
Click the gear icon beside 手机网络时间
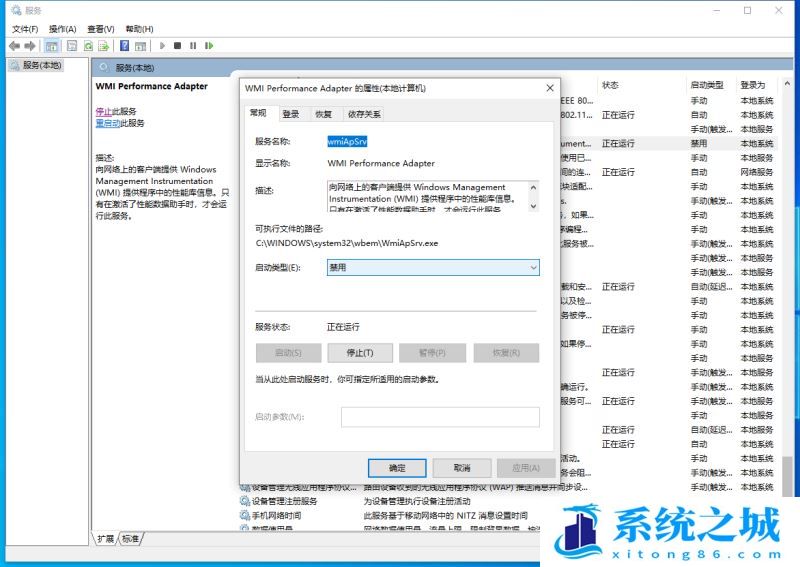coord(245,515)
